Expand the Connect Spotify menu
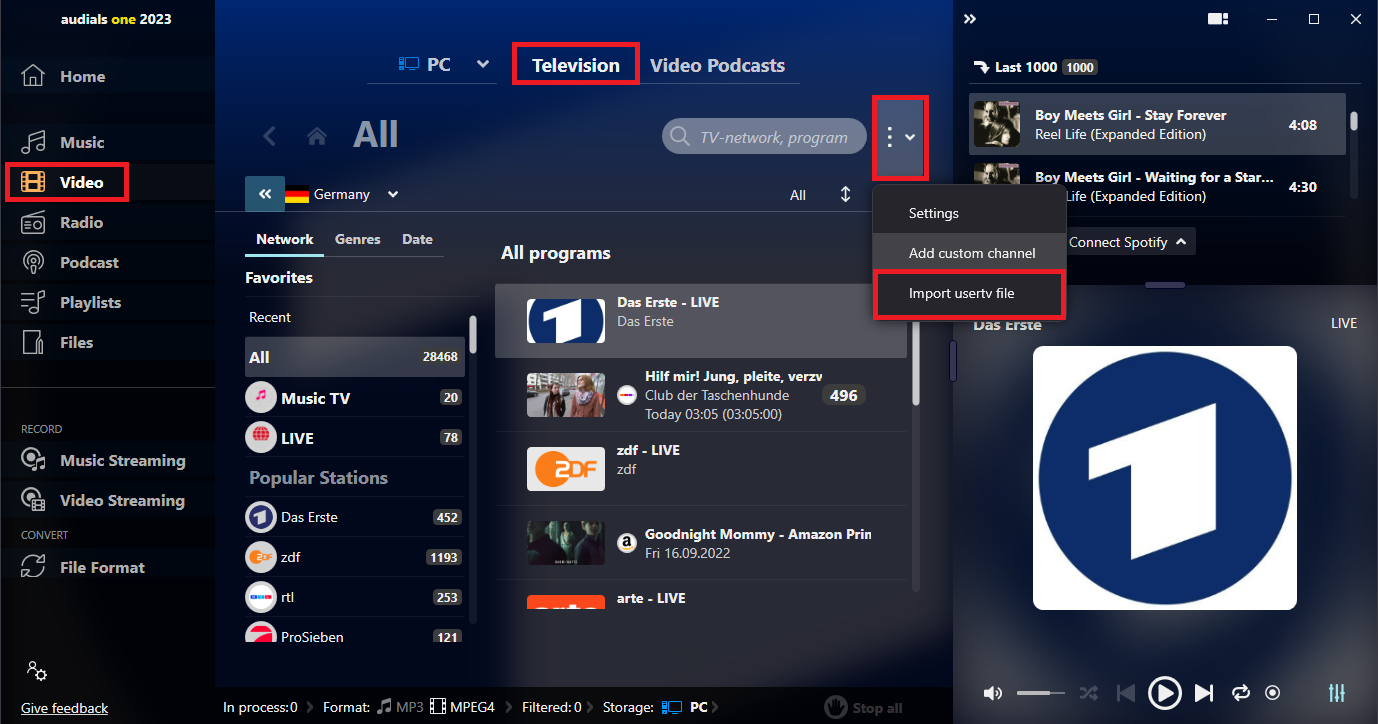This screenshot has width=1378, height=724. point(1128,242)
